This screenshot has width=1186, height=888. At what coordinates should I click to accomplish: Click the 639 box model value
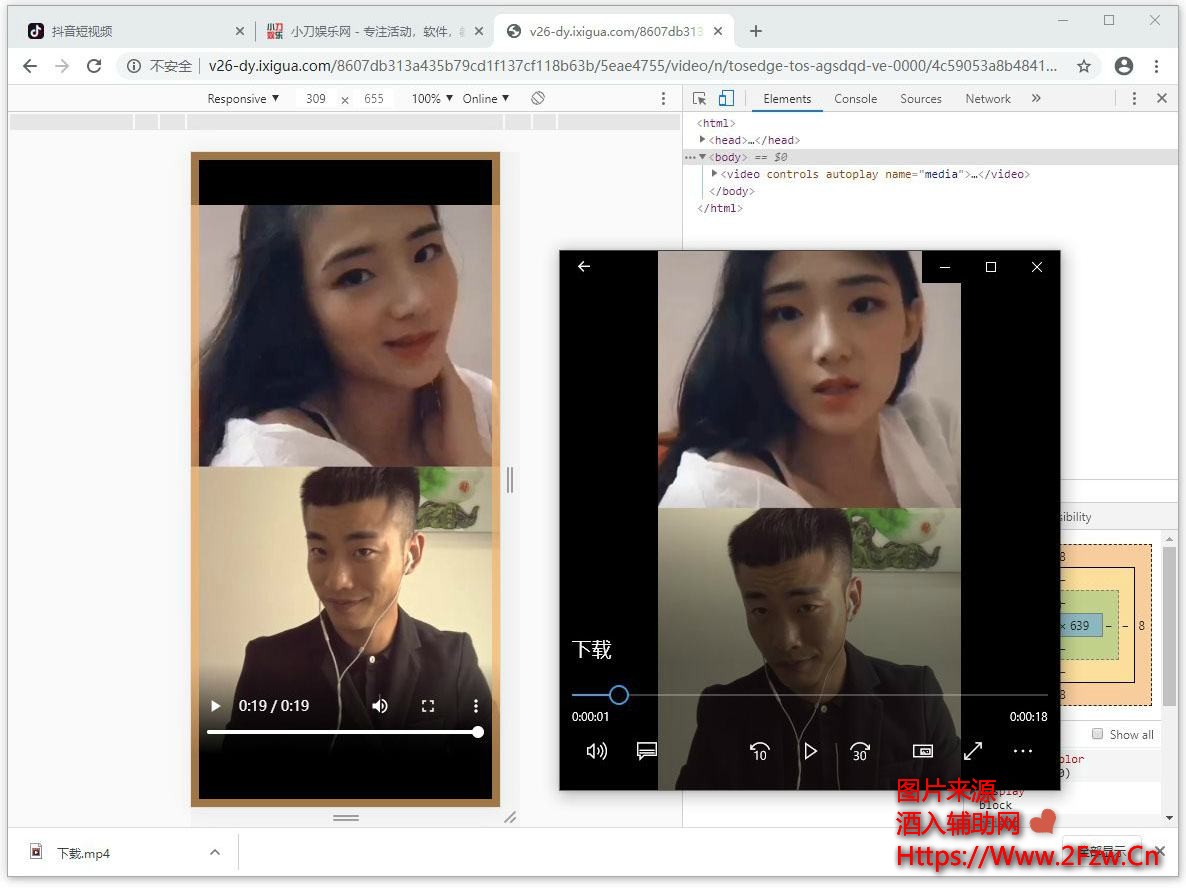[x=1079, y=626]
